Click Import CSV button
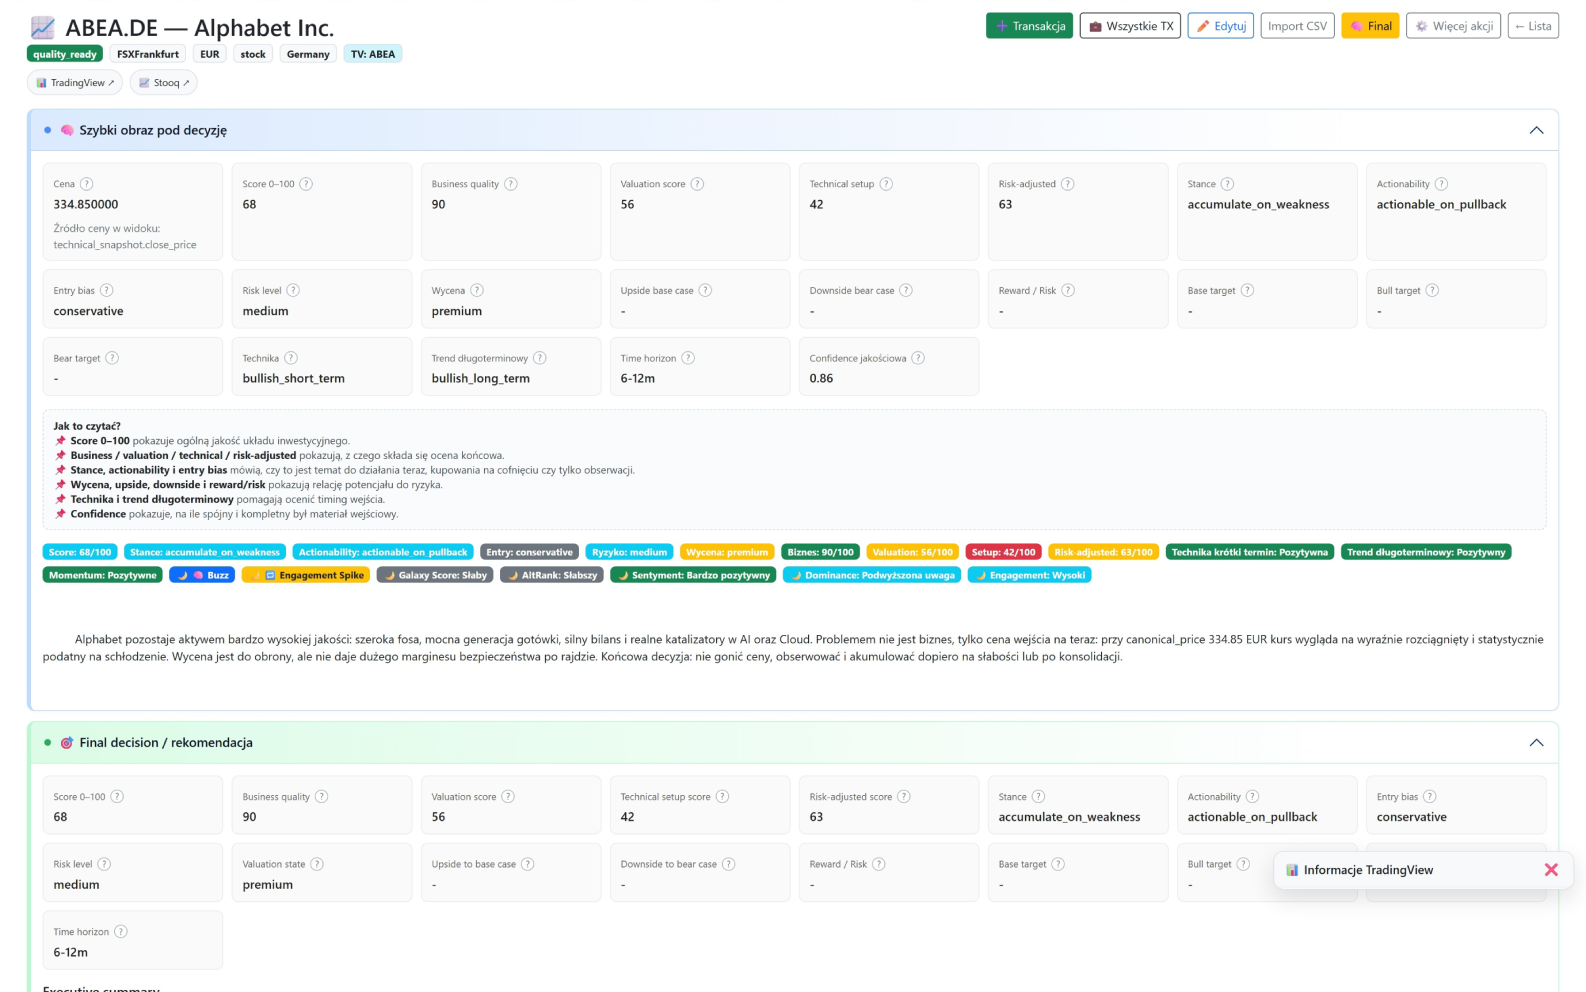This screenshot has height=992, width=1586. click(x=1297, y=26)
